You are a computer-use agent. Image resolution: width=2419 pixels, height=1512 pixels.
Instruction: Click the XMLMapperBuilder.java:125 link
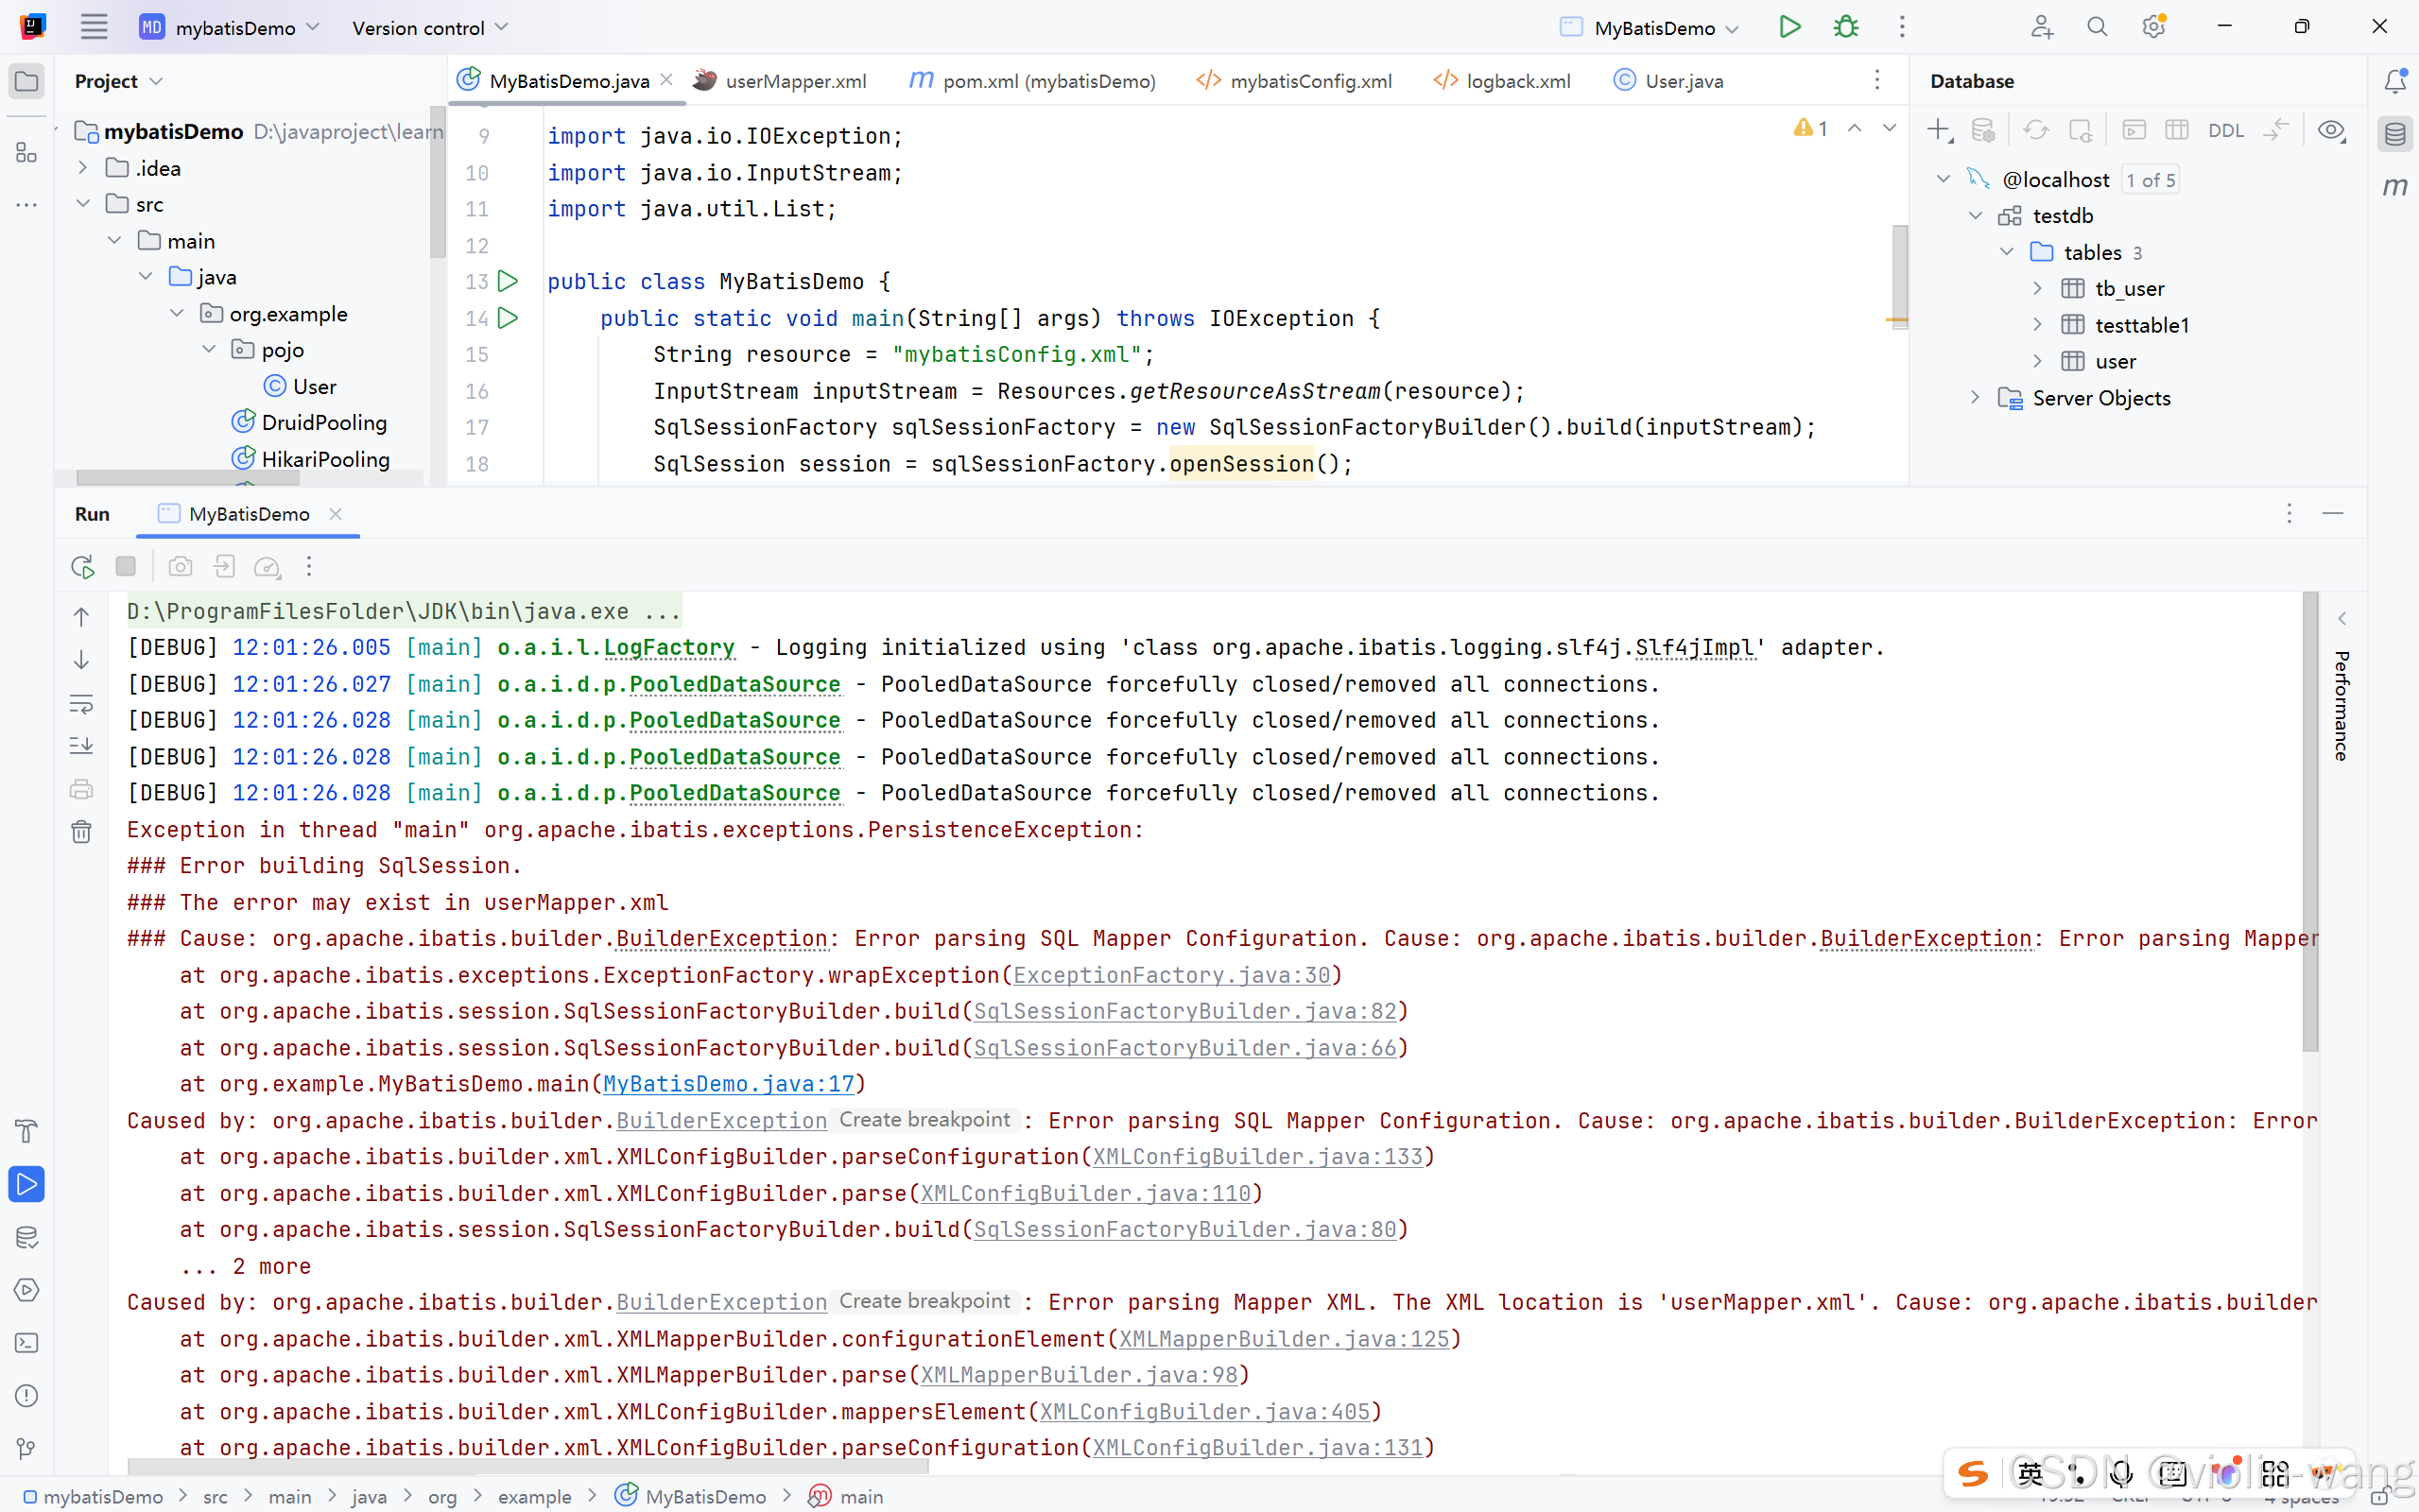tap(1283, 1339)
